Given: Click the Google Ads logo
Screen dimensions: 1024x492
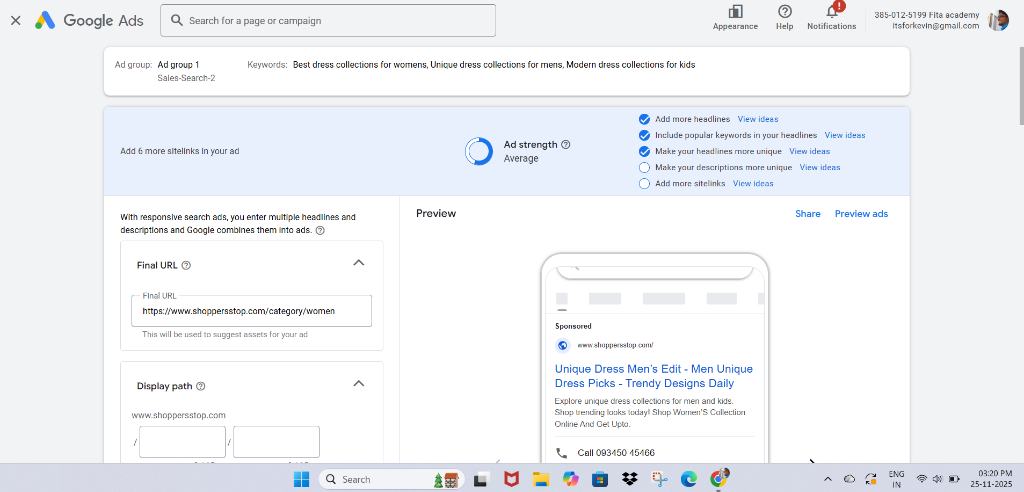Looking at the screenshot, I should click(89, 20).
